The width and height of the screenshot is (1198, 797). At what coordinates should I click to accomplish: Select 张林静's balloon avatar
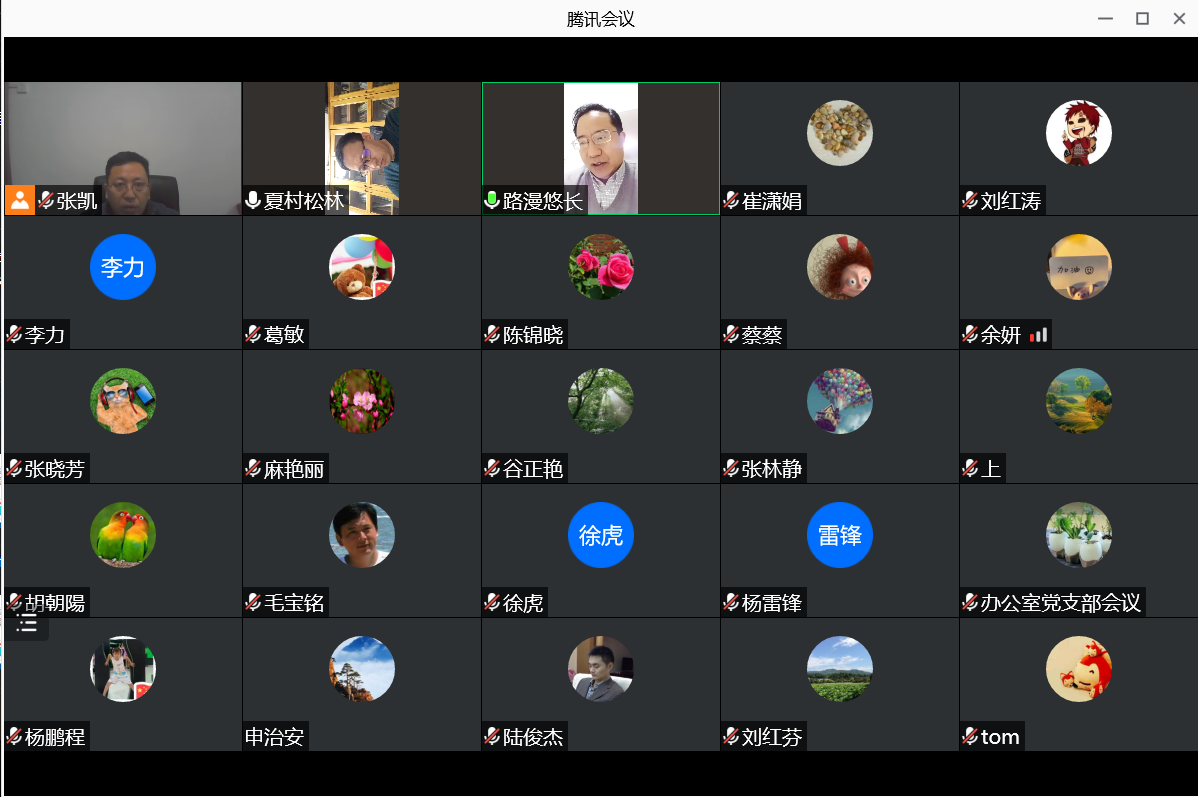pyautogui.click(x=840, y=401)
